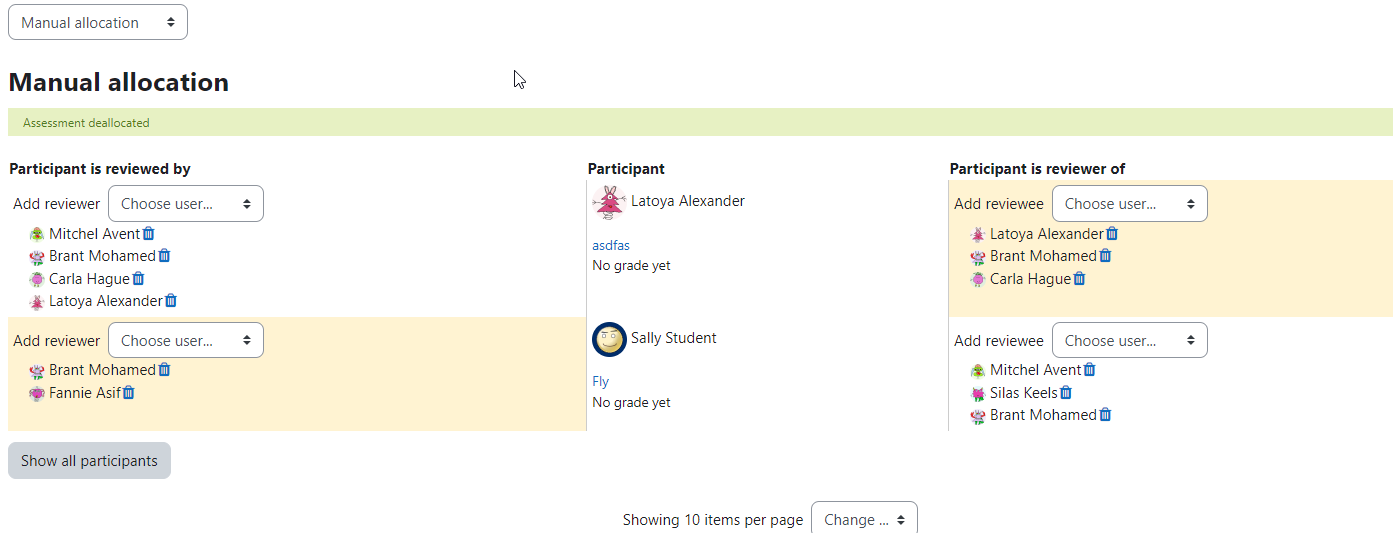Delete reviewer Mitchel Avent for Latoya Alexander
The height and width of the screenshot is (533, 1393).
149,233
